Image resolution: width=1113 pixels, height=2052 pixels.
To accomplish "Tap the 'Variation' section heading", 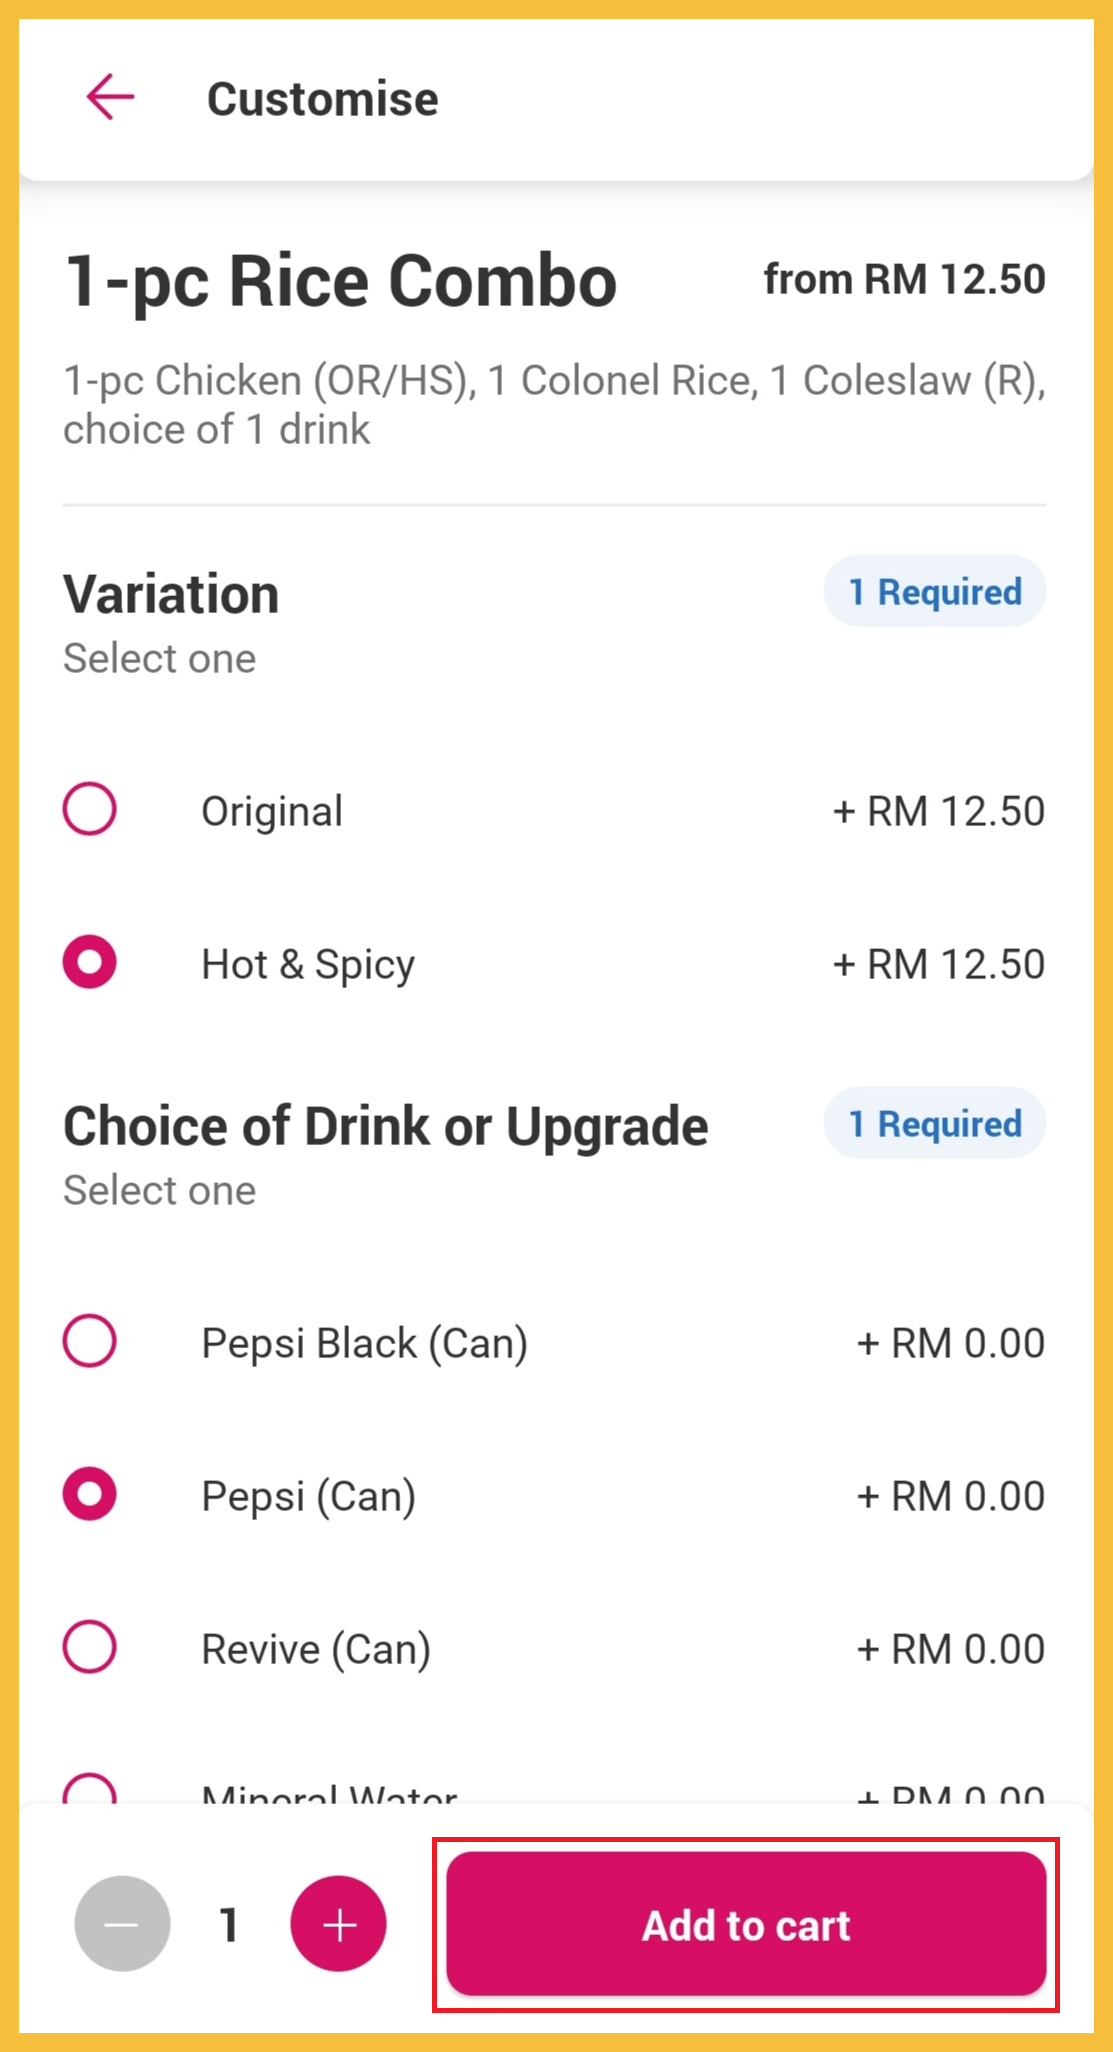I will (171, 595).
